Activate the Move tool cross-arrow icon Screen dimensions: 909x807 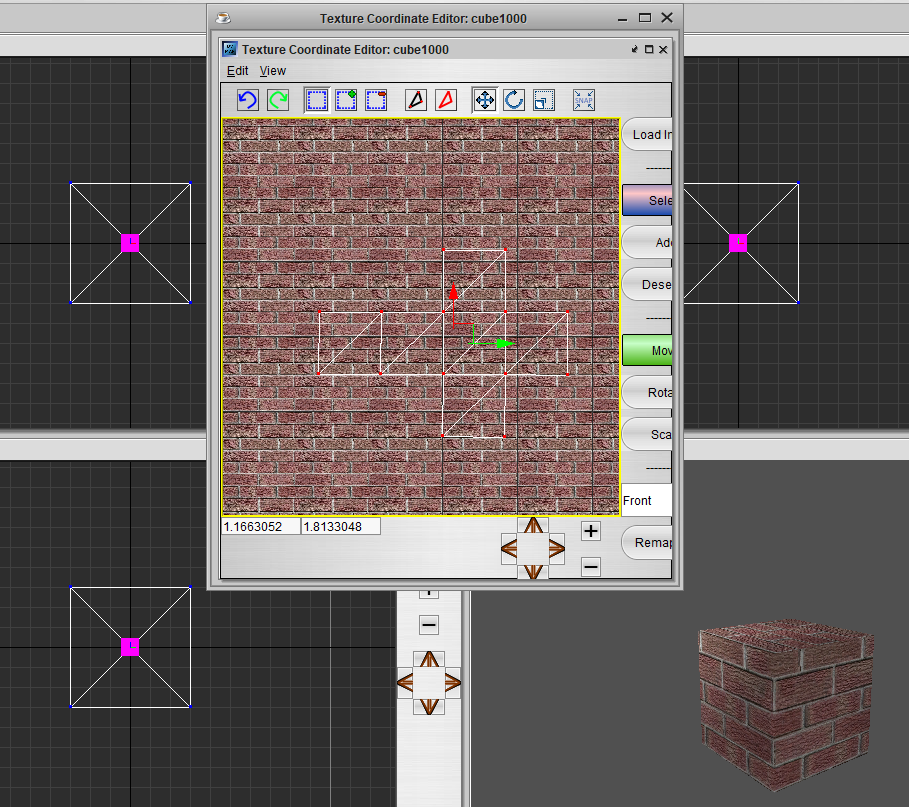[485, 100]
